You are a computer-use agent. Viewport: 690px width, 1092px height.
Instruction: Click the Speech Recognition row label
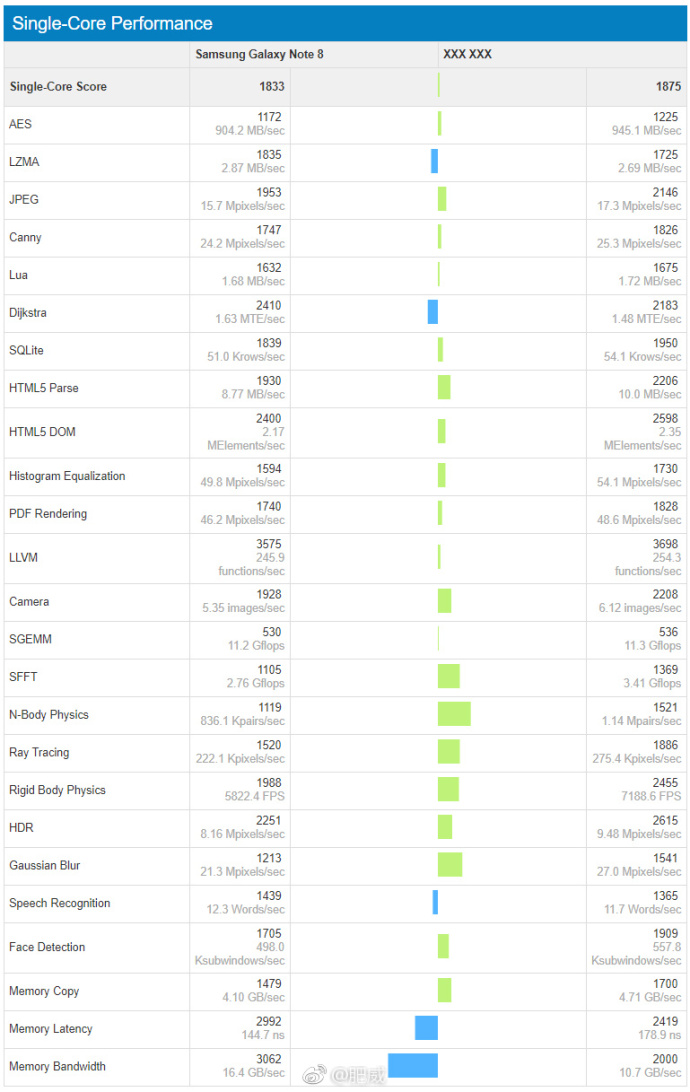(x=60, y=903)
